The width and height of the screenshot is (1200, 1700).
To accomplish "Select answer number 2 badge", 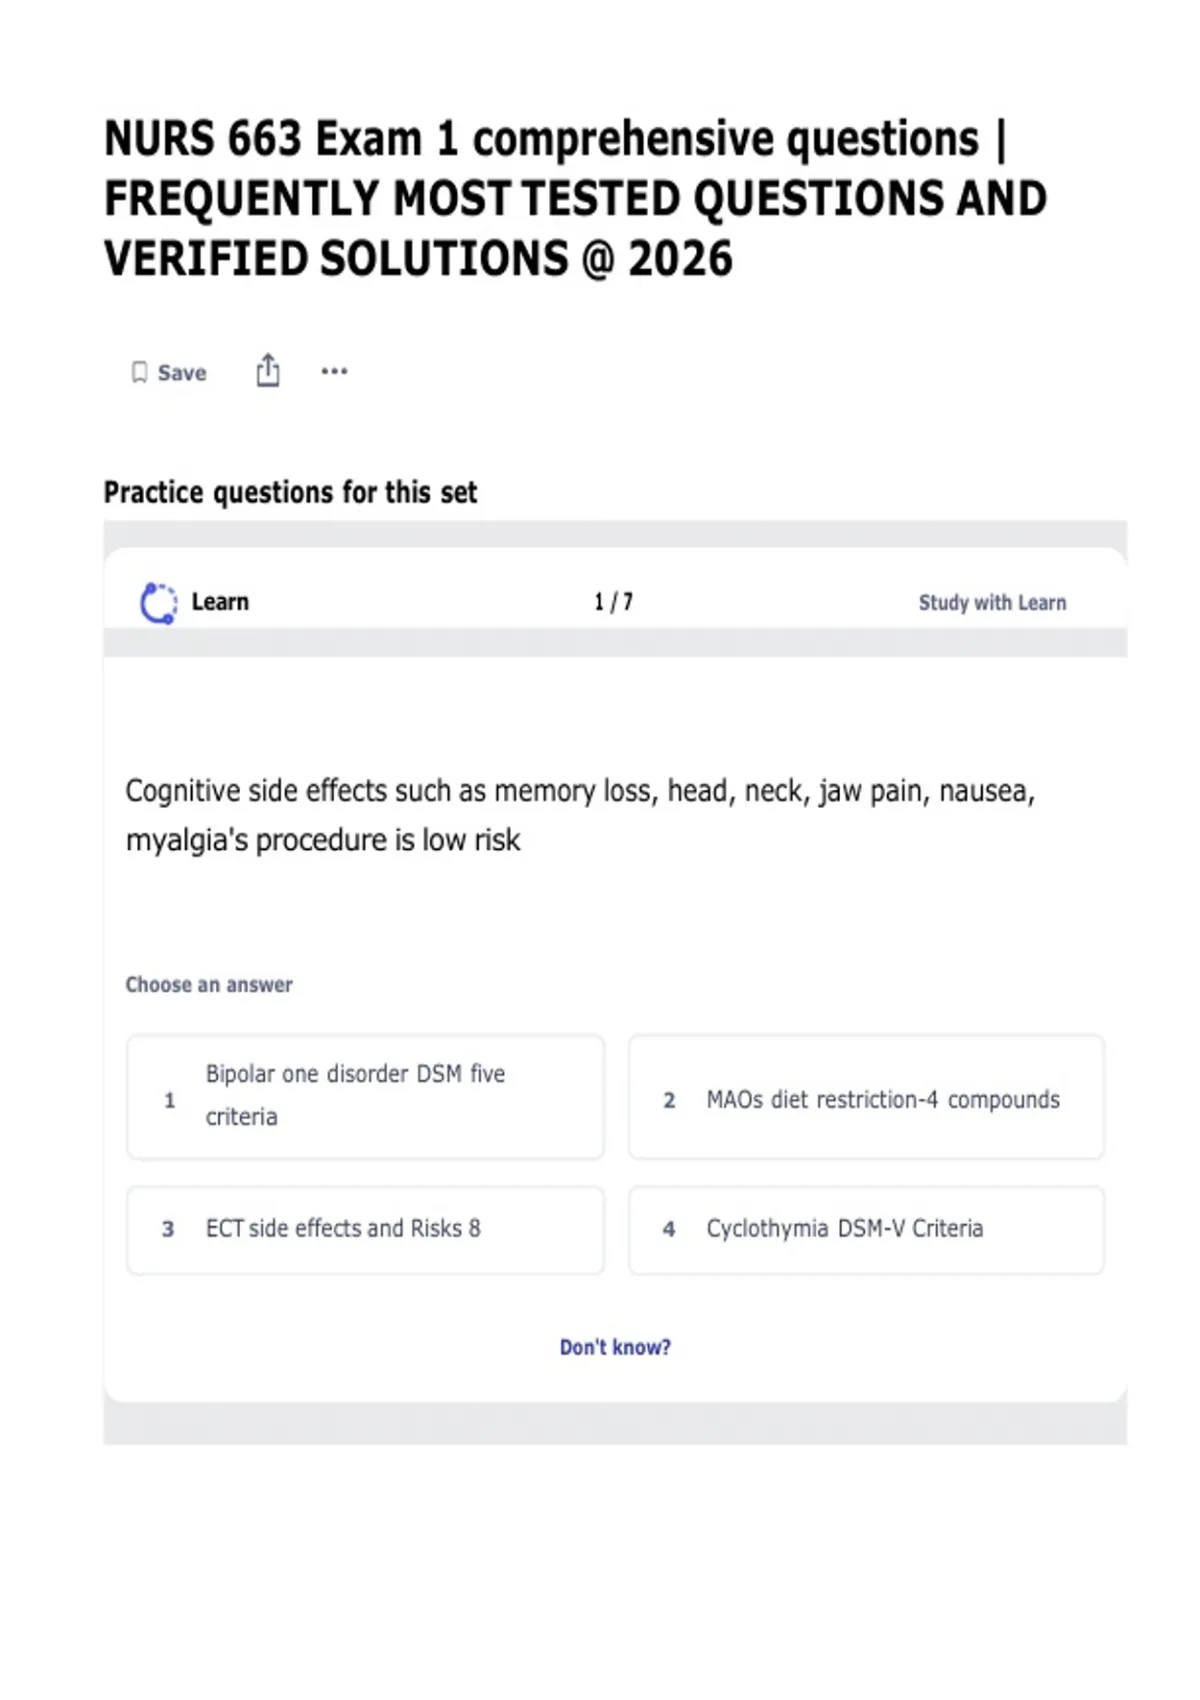I will click(669, 1100).
